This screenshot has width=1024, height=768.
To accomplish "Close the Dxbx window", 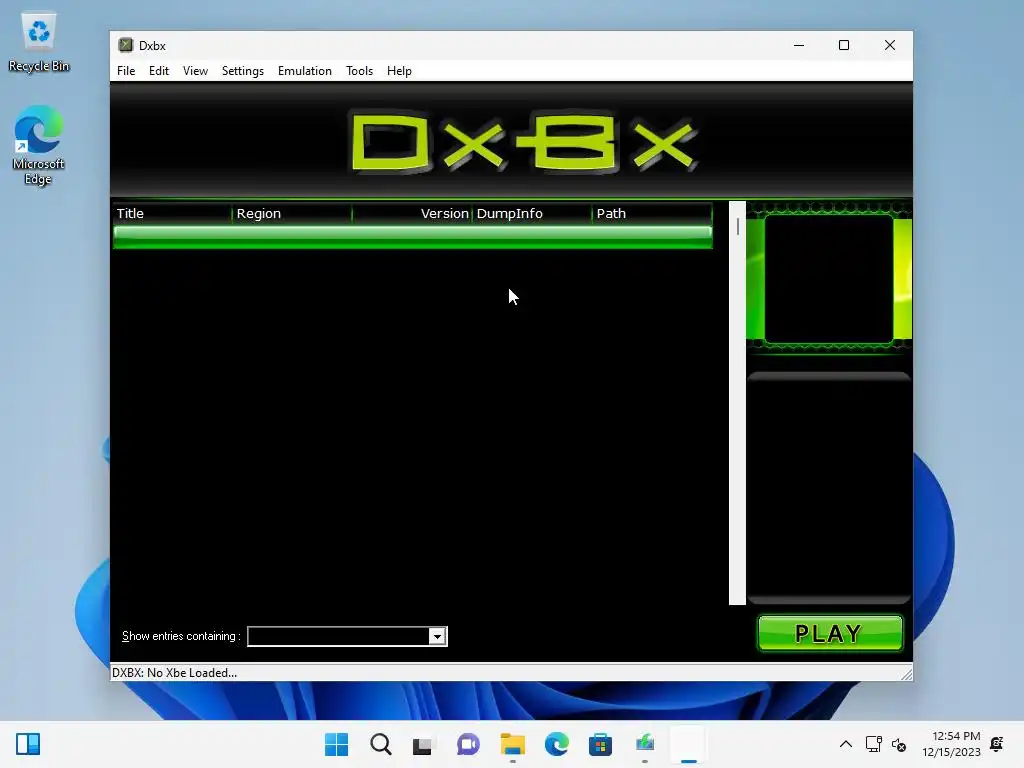I will pyautogui.click(x=889, y=45).
